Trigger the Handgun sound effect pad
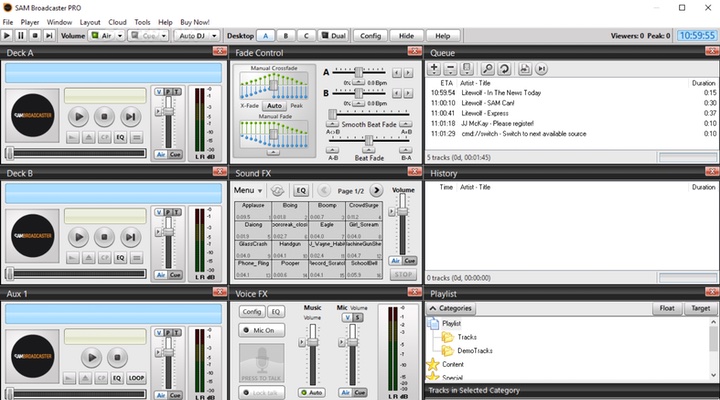This screenshot has height=400, width=720. click(290, 249)
